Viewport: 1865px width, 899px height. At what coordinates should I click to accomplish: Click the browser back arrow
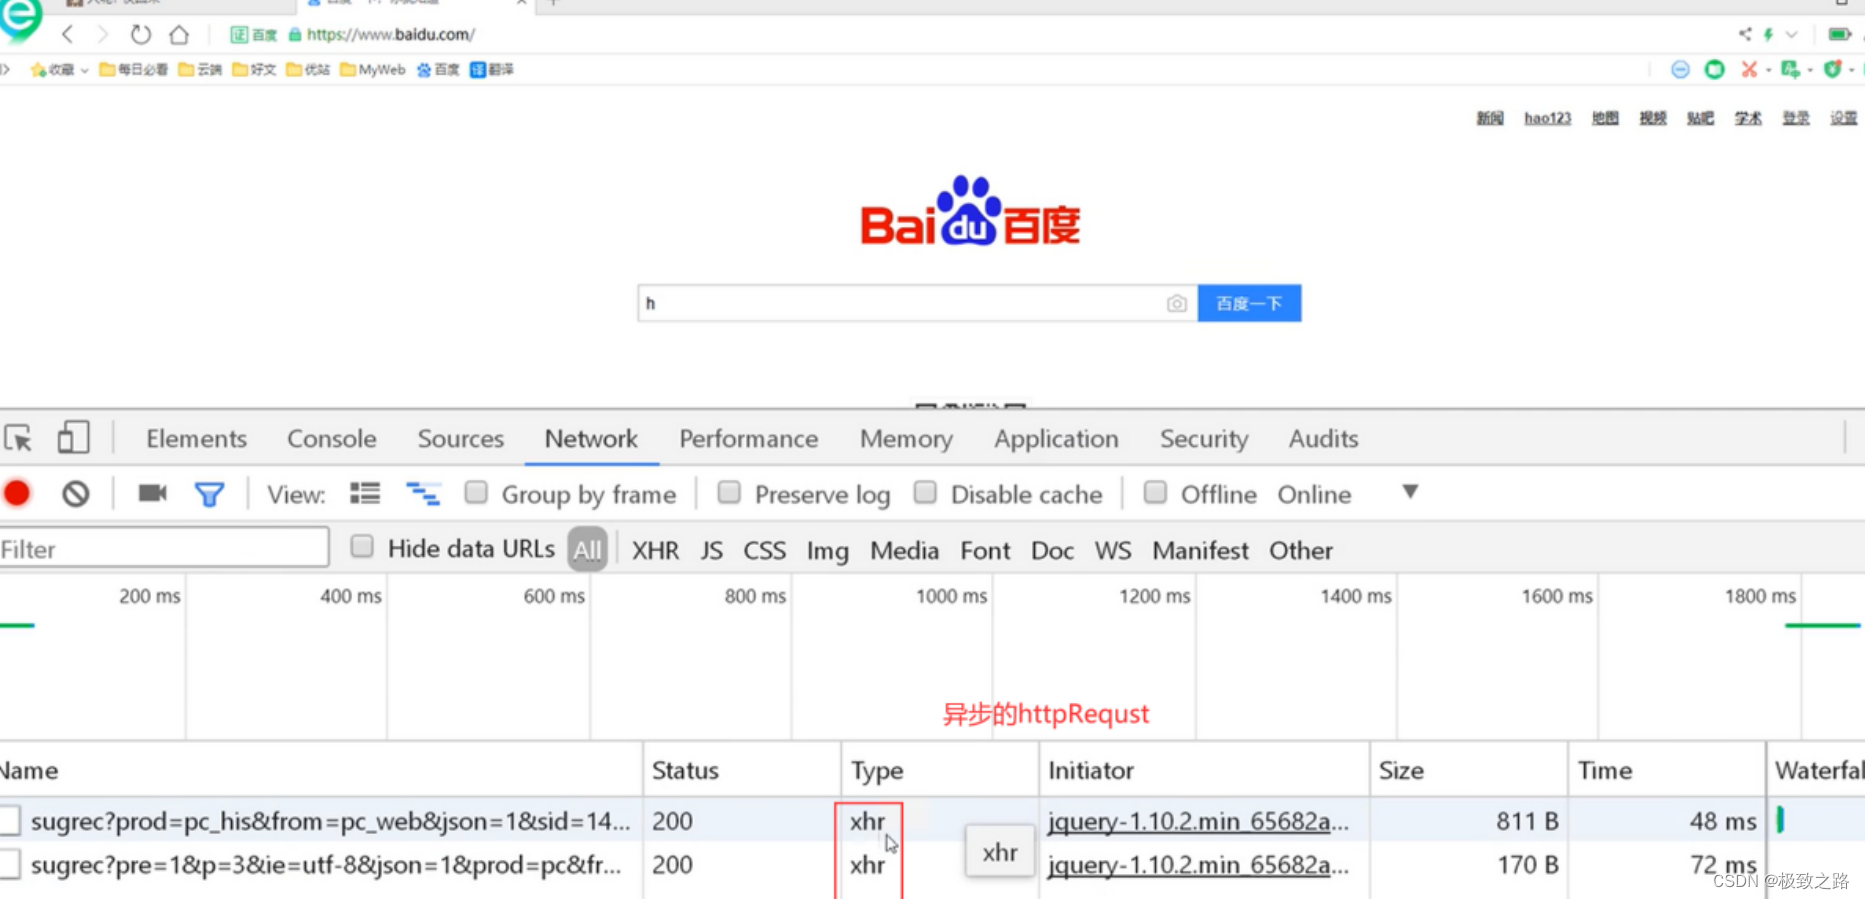[68, 34]
